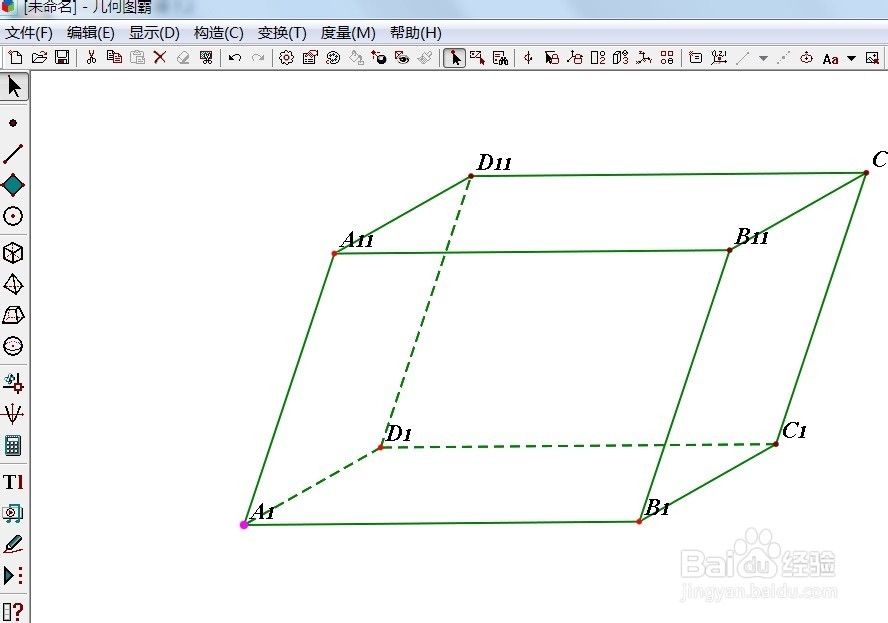Select the point tool in the left sidebar
The width and height of the screenshot is (888, 623).
pos(13,123)
